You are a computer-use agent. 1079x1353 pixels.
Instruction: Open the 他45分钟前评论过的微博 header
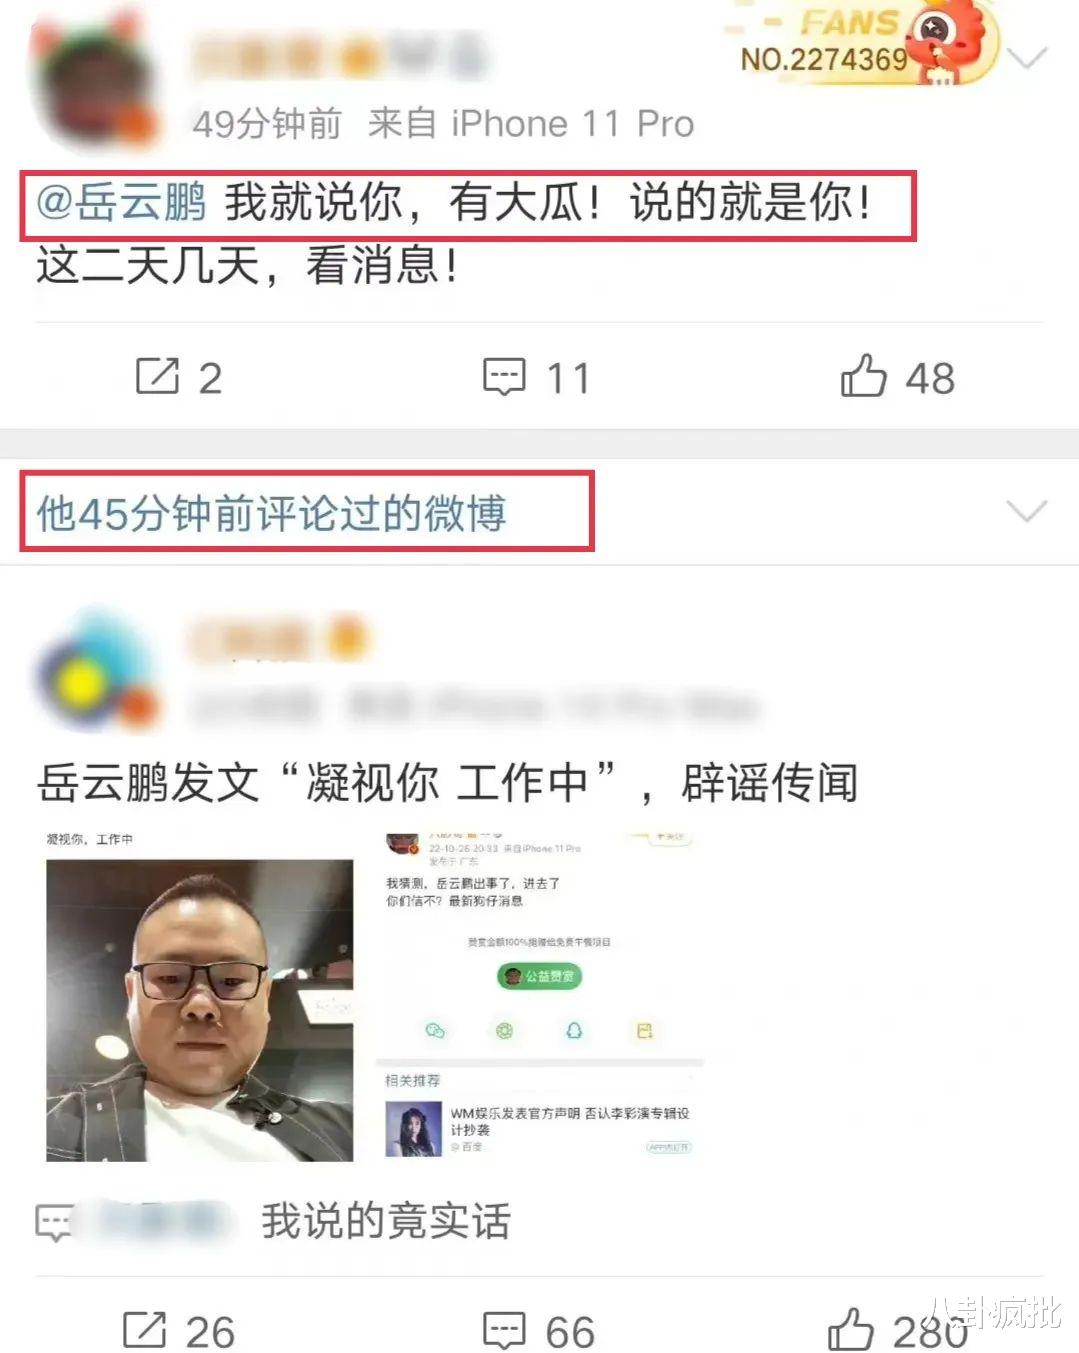pos(272,513)
